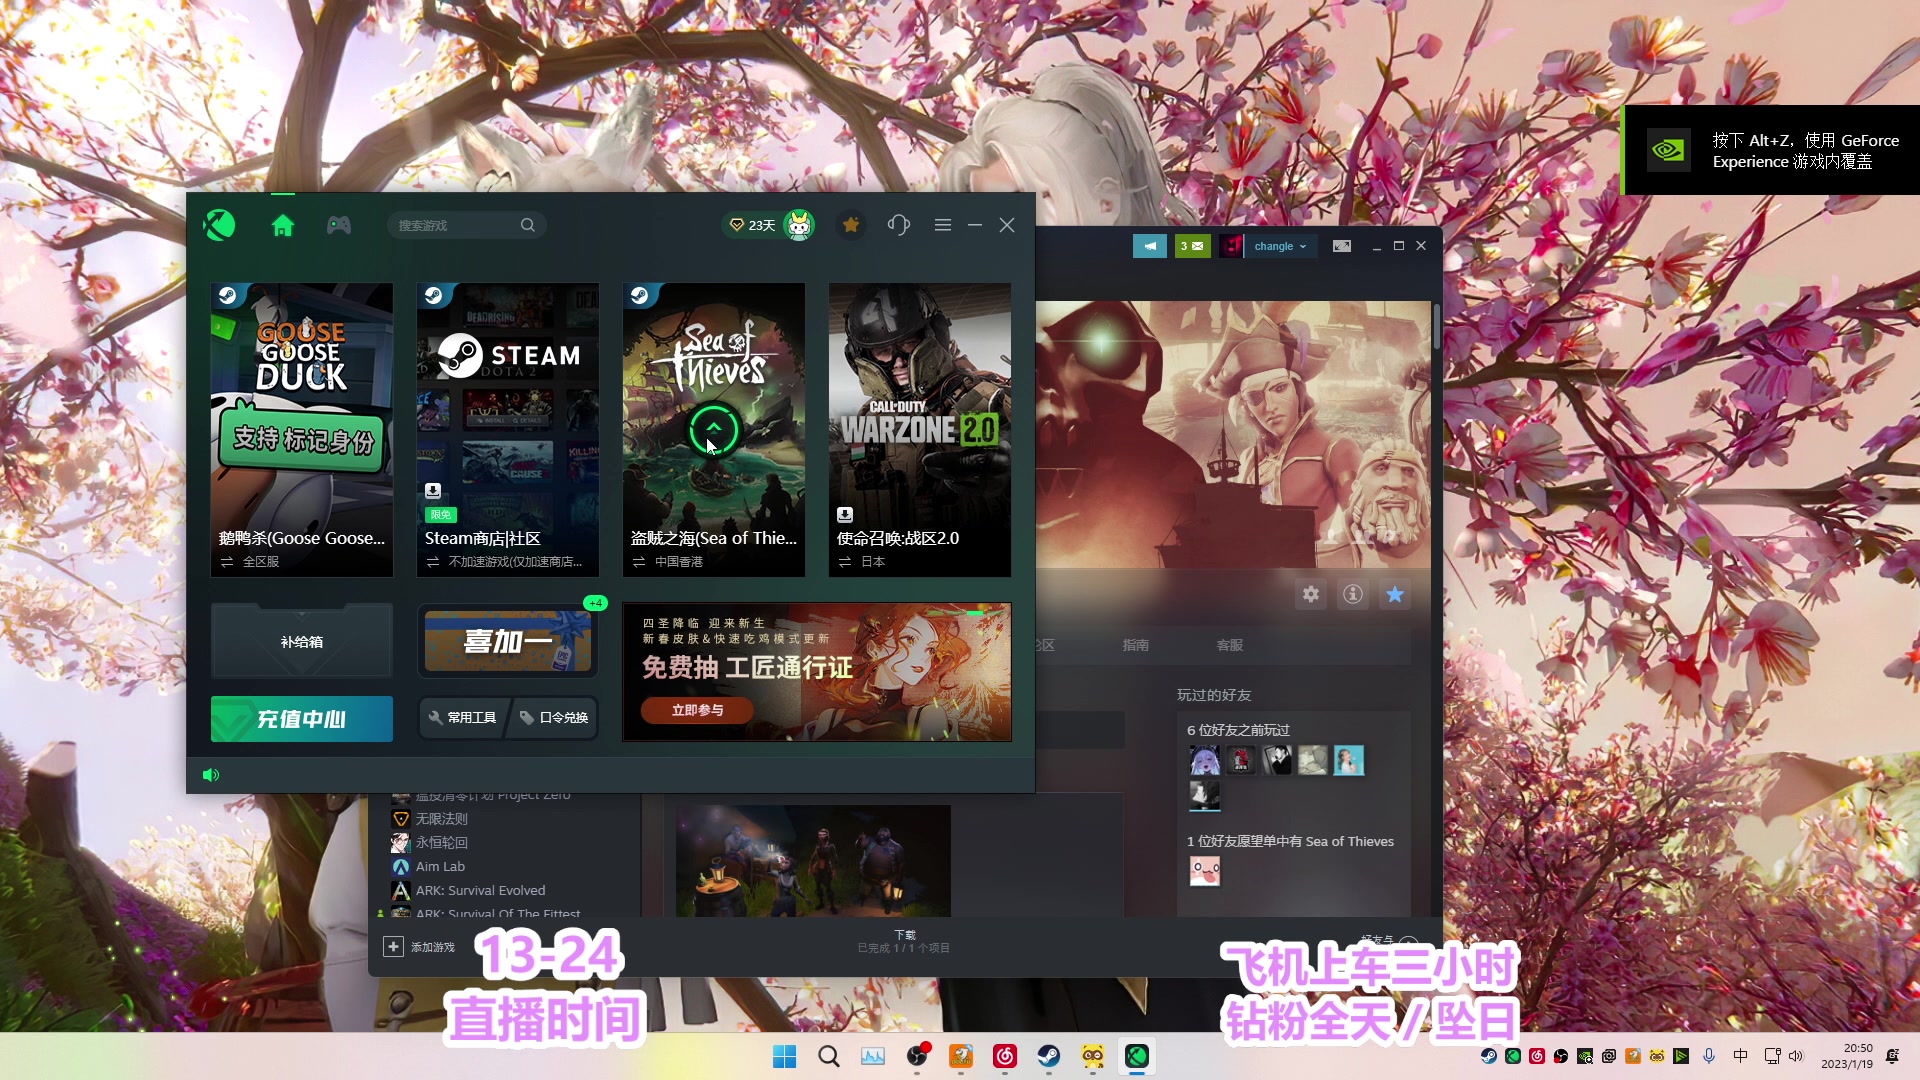Open the 喜加一 free games banner

(x=508, y=641)
